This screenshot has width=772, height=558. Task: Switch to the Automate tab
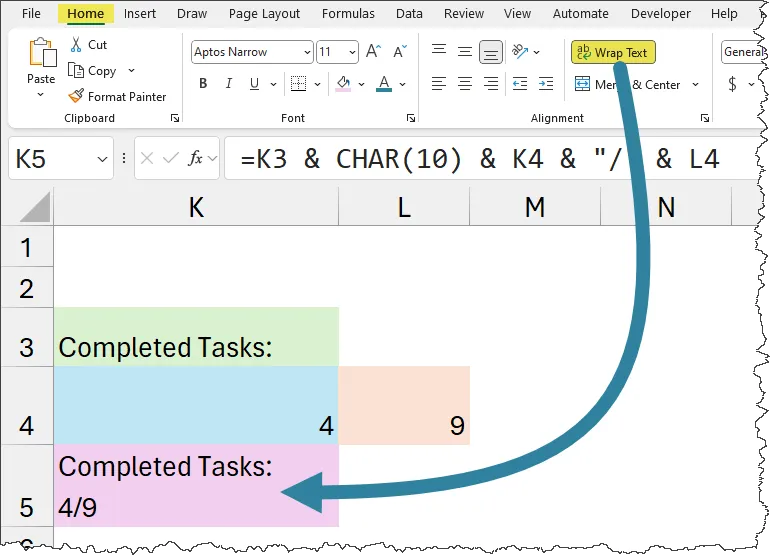[x=580, y=13]
